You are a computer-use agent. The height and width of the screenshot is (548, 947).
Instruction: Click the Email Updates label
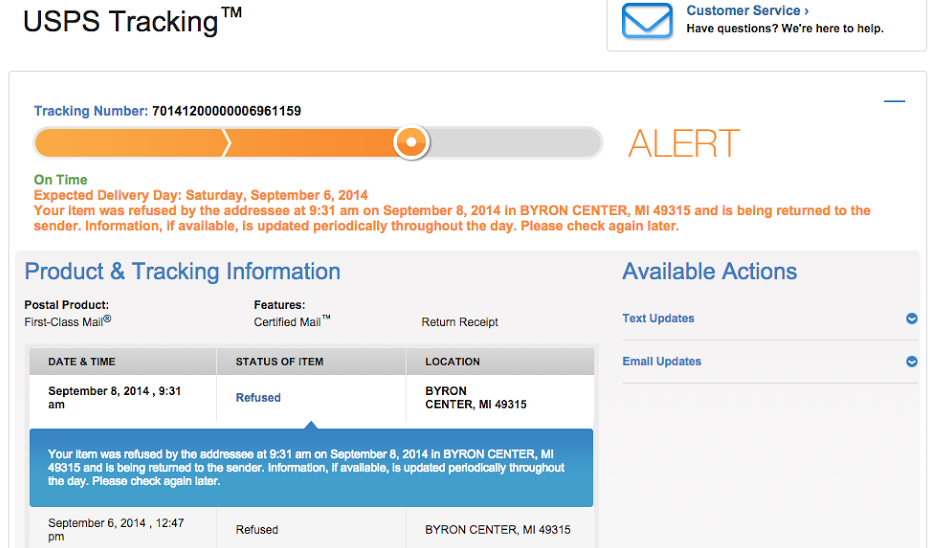click(661, 362)
